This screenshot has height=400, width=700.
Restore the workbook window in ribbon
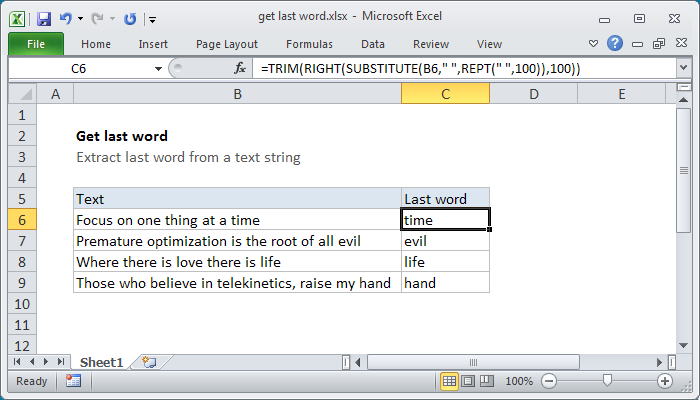[659, 43]
